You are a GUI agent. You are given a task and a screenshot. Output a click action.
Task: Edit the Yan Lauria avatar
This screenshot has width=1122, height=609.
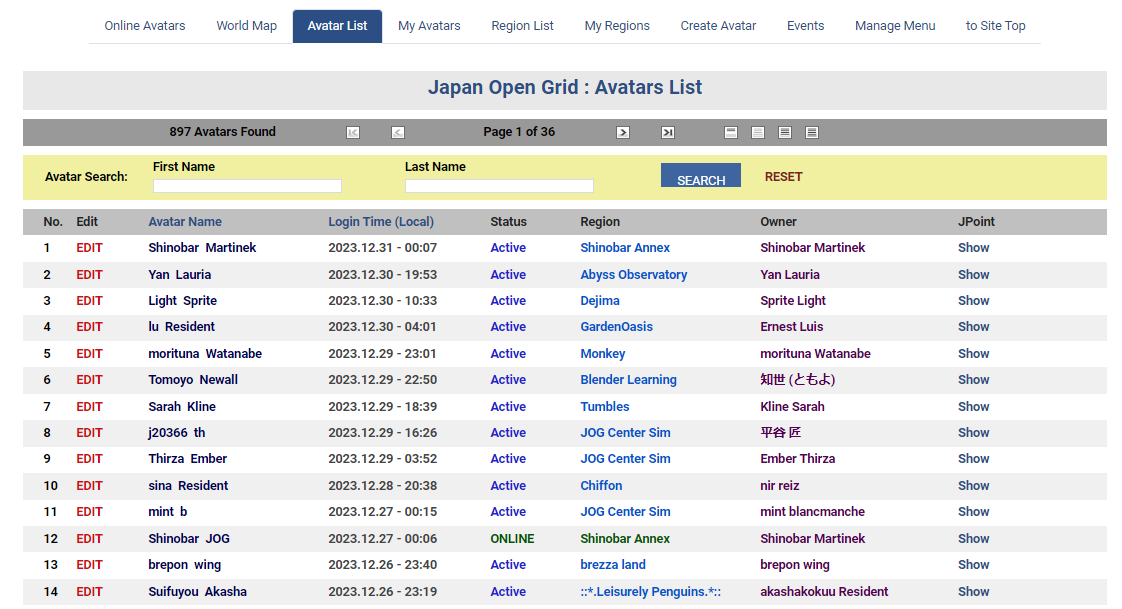90,275
